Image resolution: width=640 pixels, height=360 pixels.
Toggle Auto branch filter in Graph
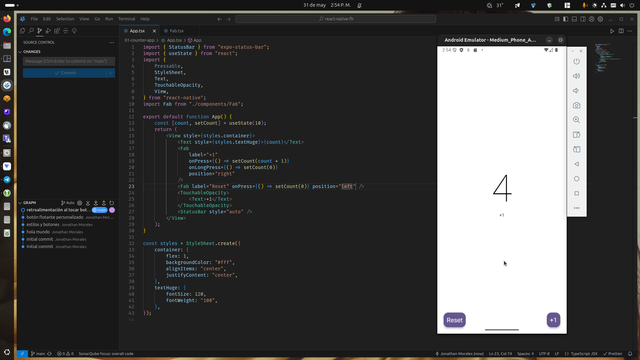pyautogui.click(x=68, y=203)
